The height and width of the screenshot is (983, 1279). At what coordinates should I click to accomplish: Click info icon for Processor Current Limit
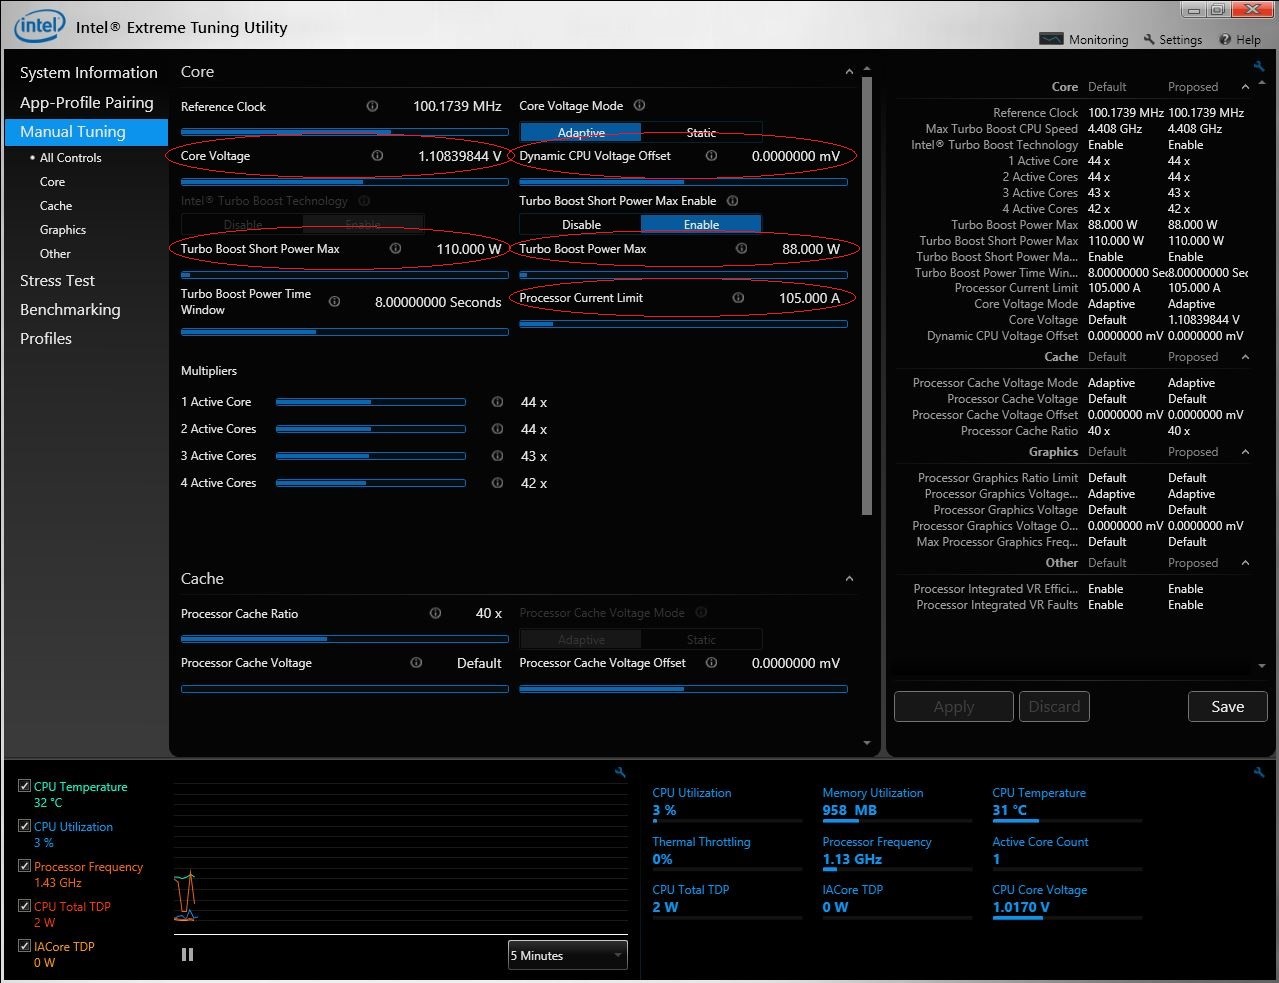point(738,298)
